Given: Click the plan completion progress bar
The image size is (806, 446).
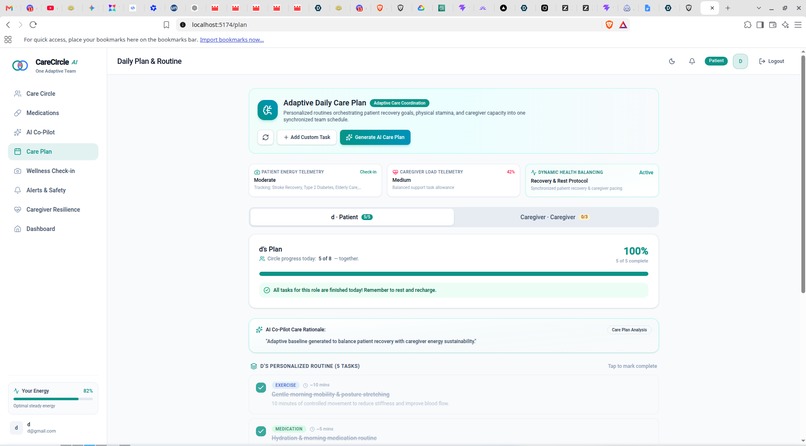Looking at the screenshot, I should point(453,274).
